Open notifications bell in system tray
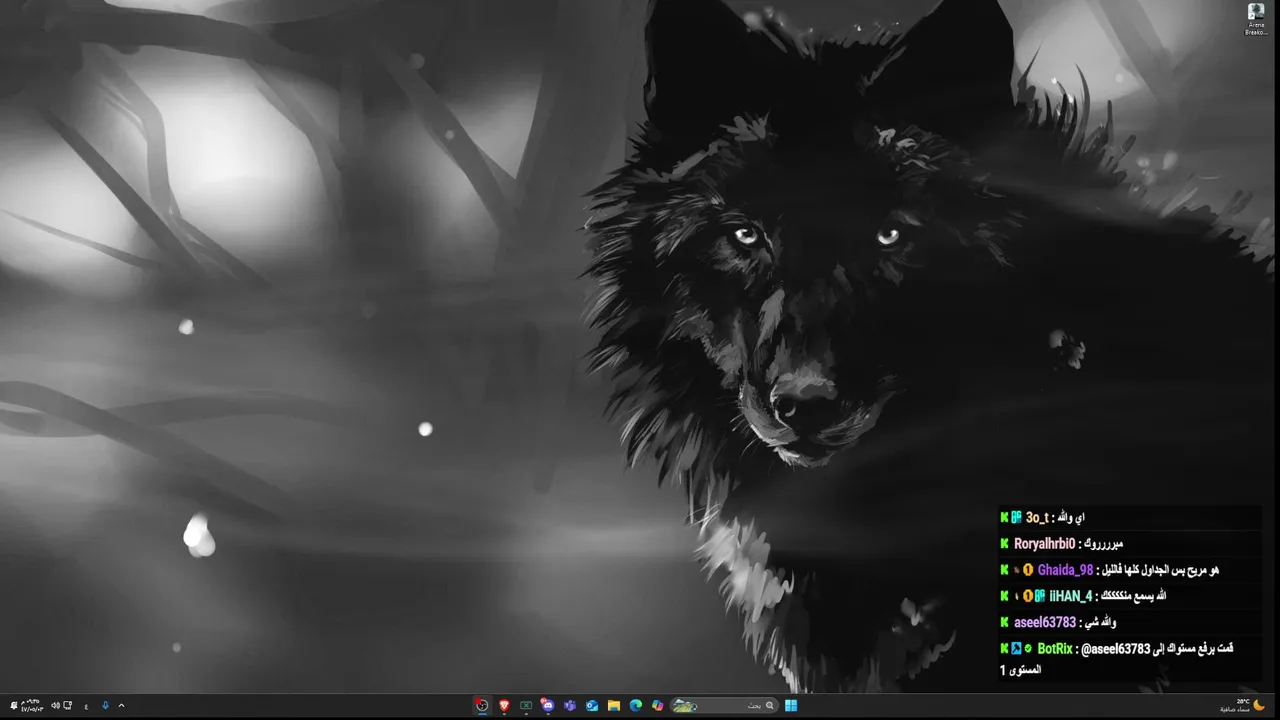This screenshot has width=1280, height=720. click(x=14, y=705)
